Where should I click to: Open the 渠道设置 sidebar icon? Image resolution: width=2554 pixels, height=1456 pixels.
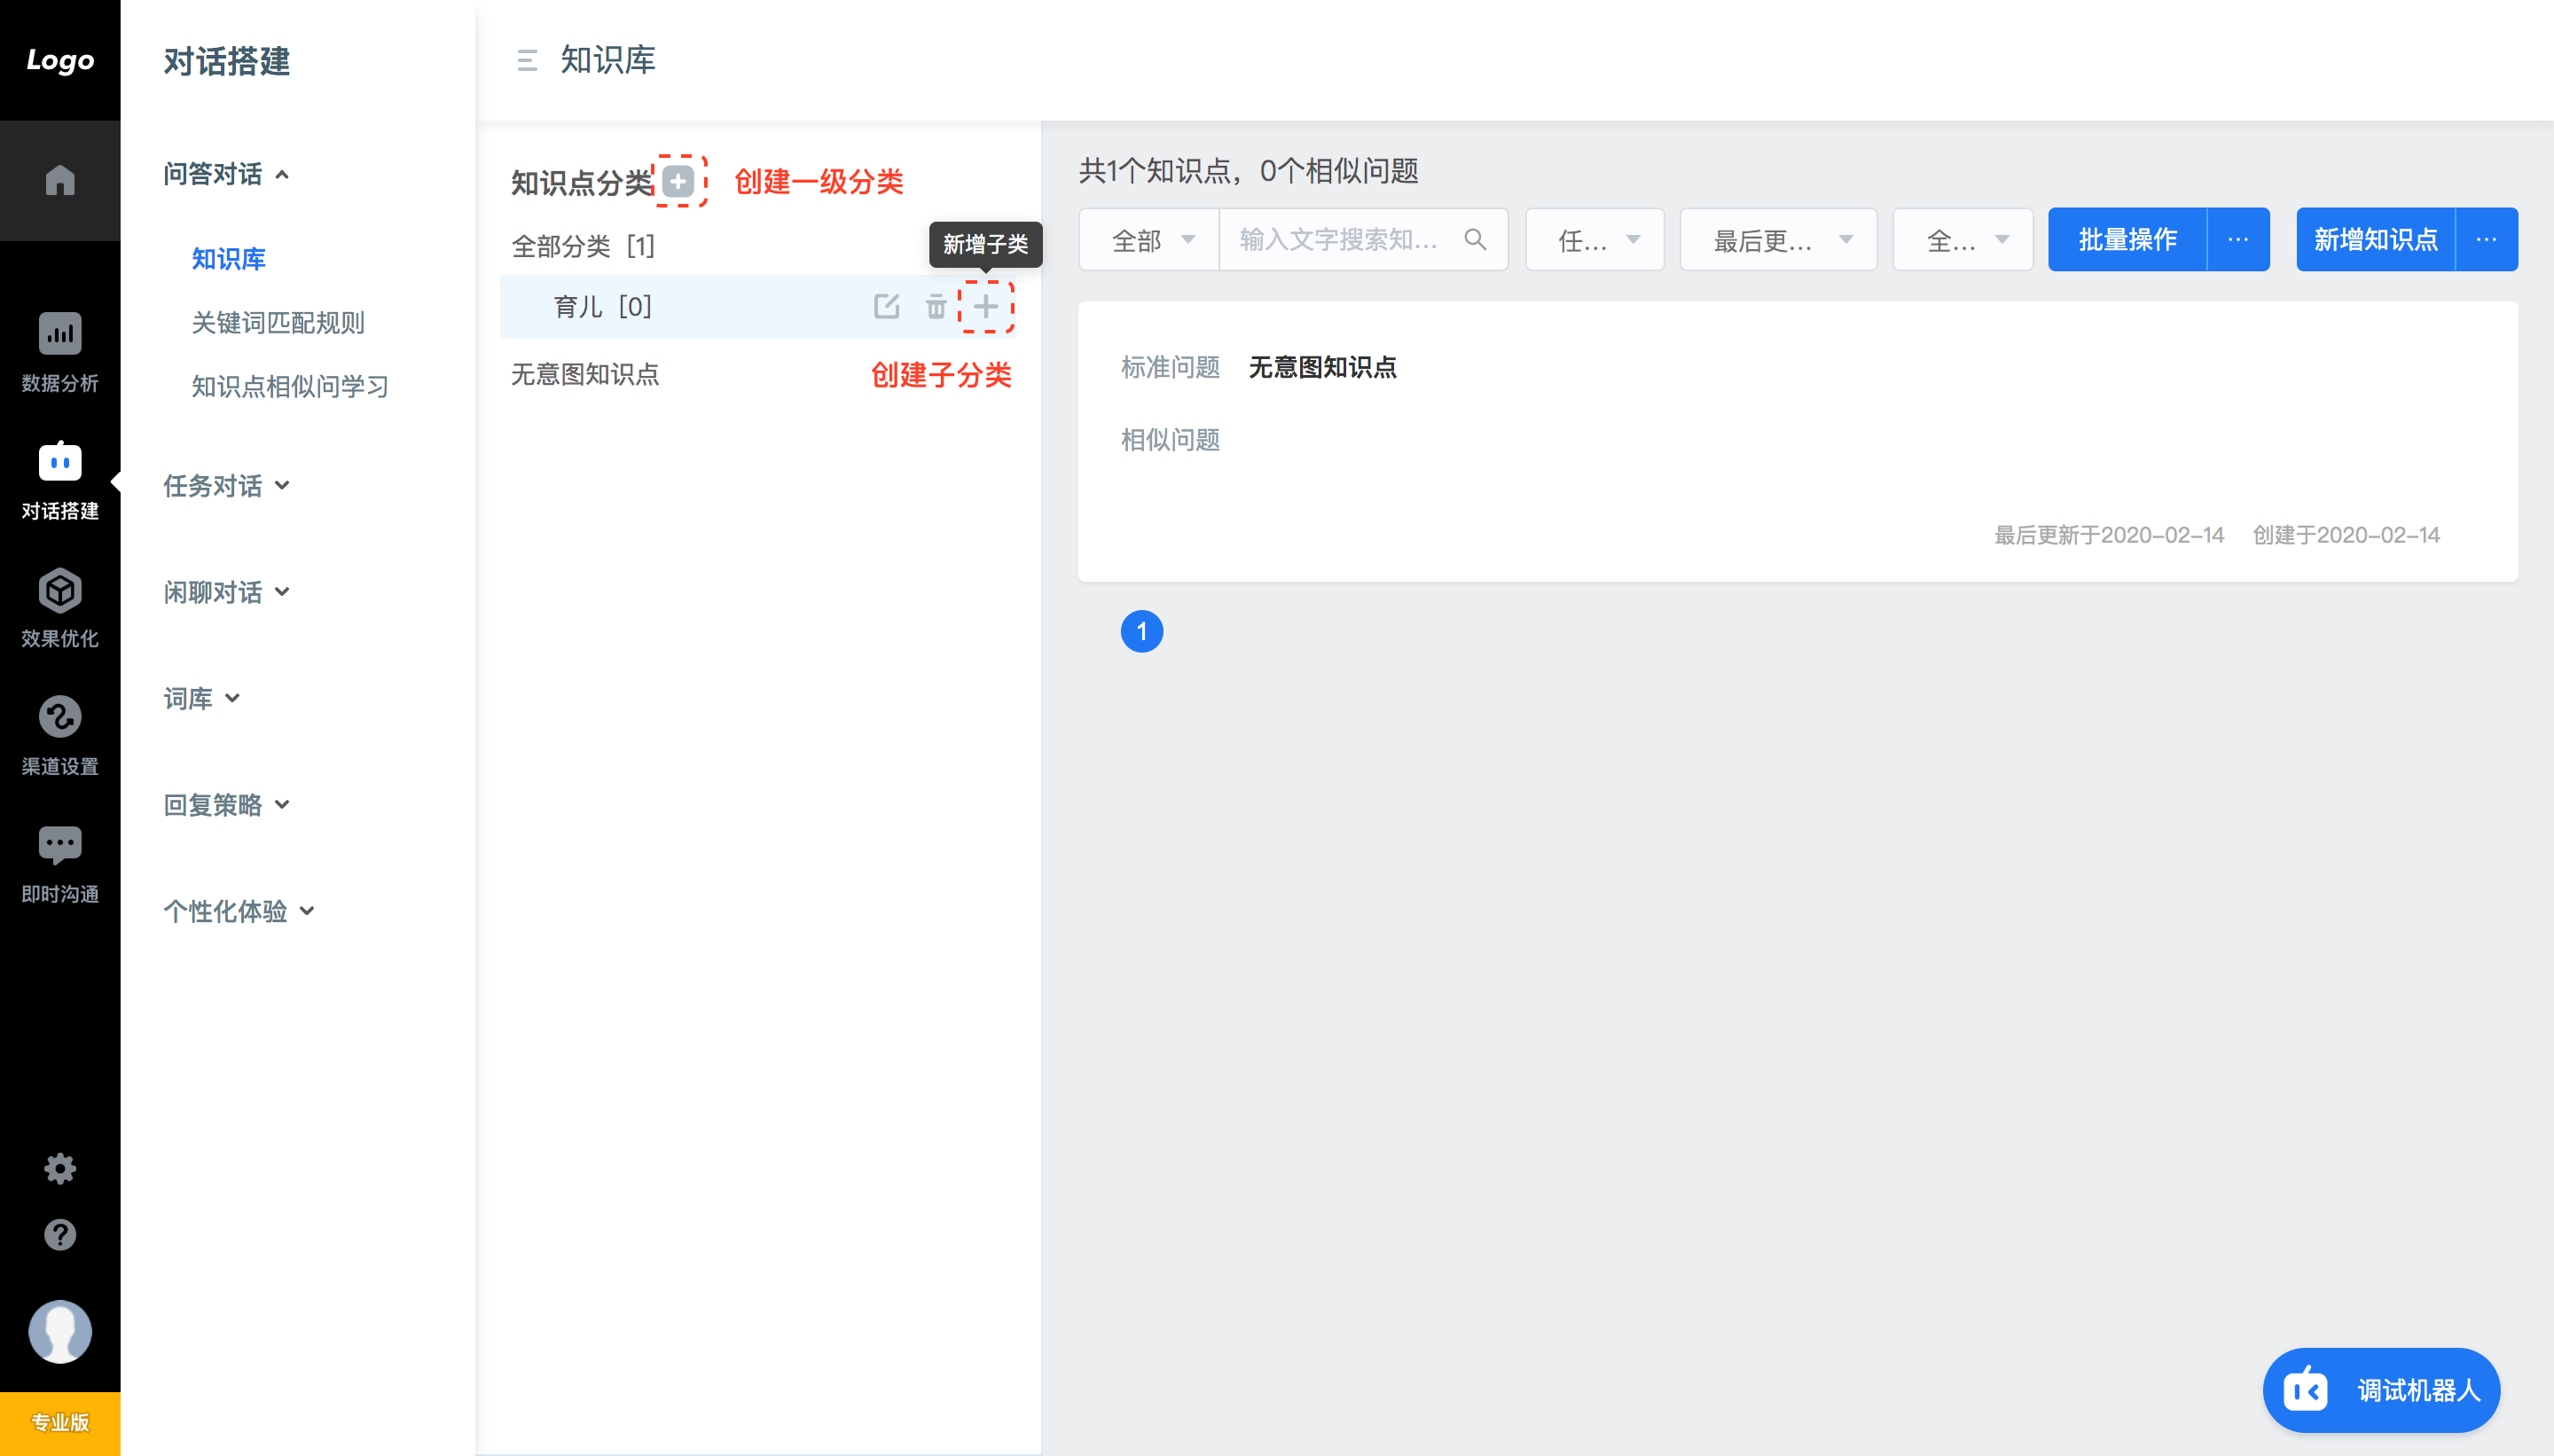[60, 717]
